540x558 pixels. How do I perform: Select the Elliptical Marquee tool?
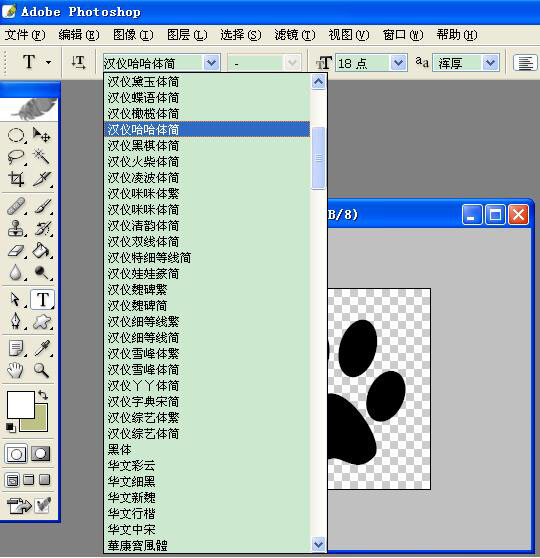point(16,136)
